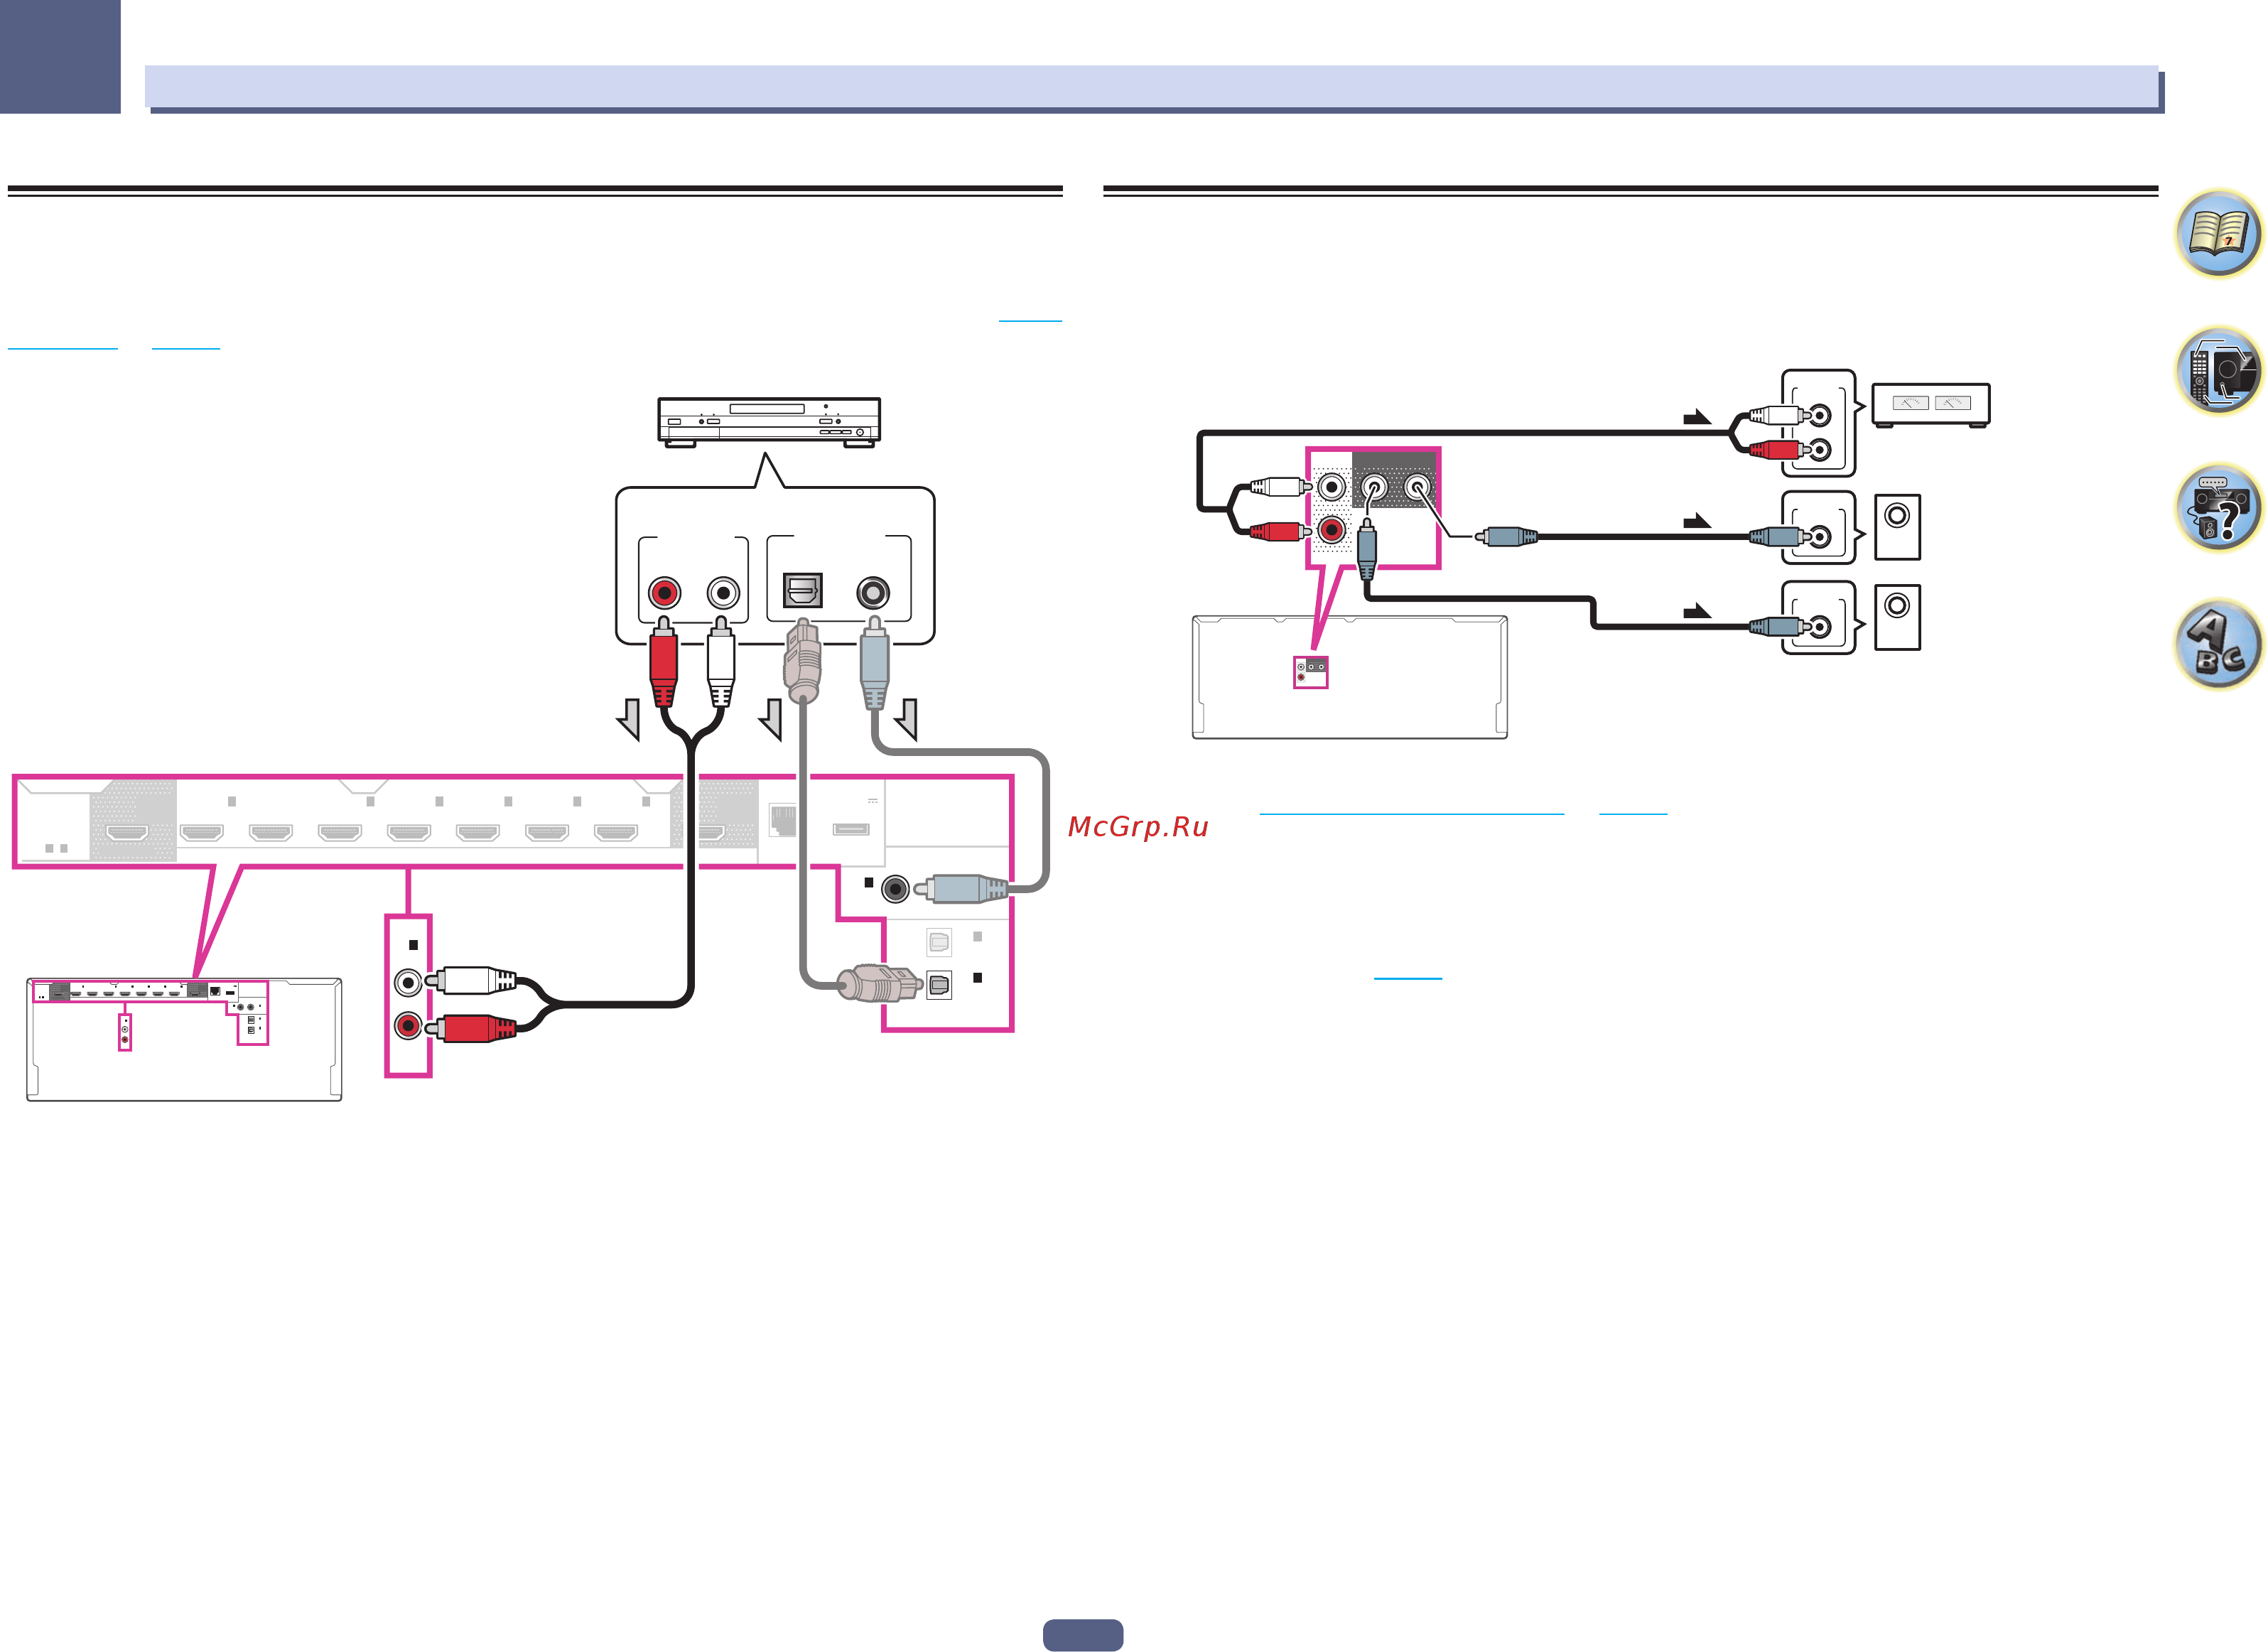Image resolution: width=2268 pixels, height=1652 pixels.
Task: Open the ABC glossary icon
Action: 2218,645
